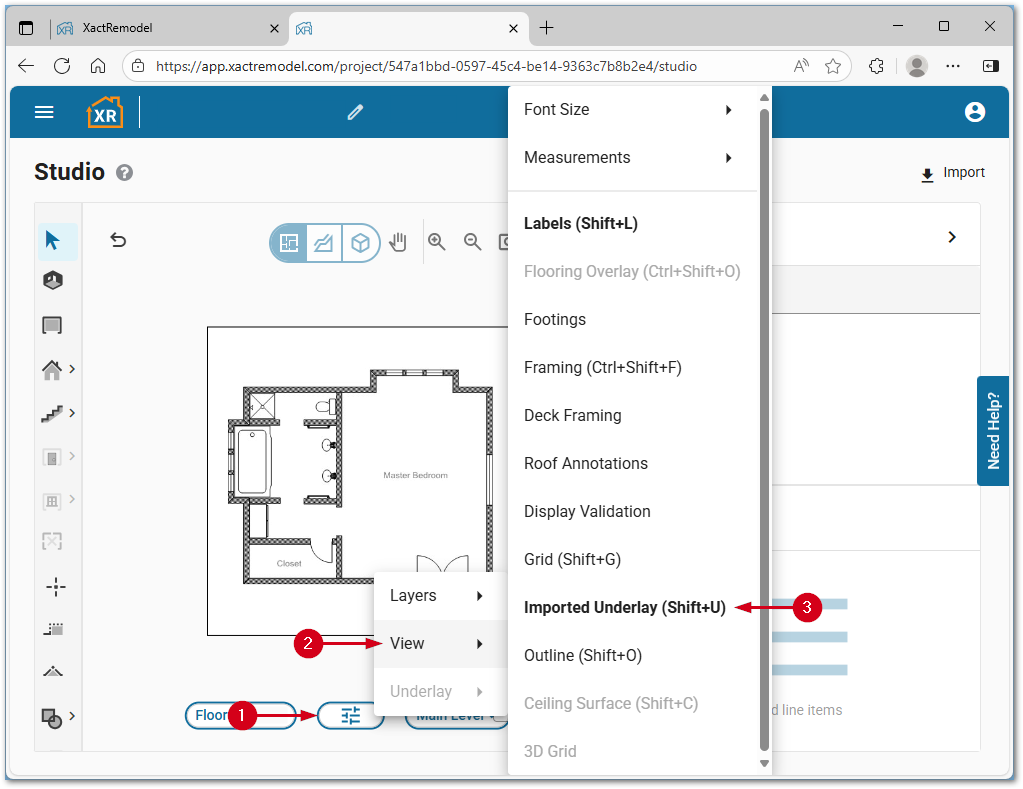Expand the Layers submenu

point(436,596)
